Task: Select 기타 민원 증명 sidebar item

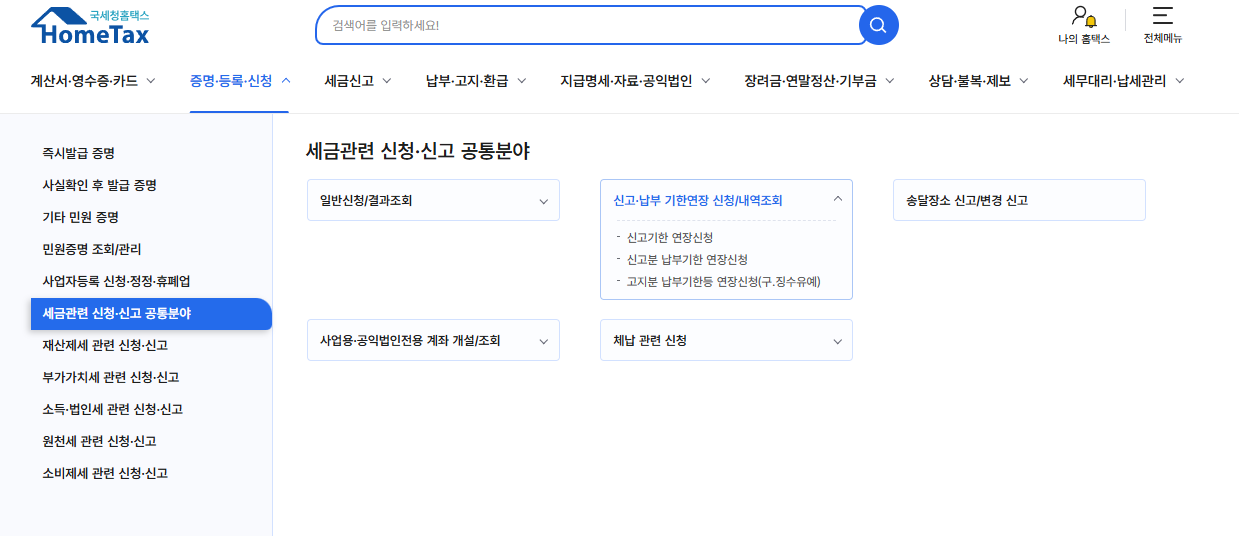Action: tap(80, 217)
